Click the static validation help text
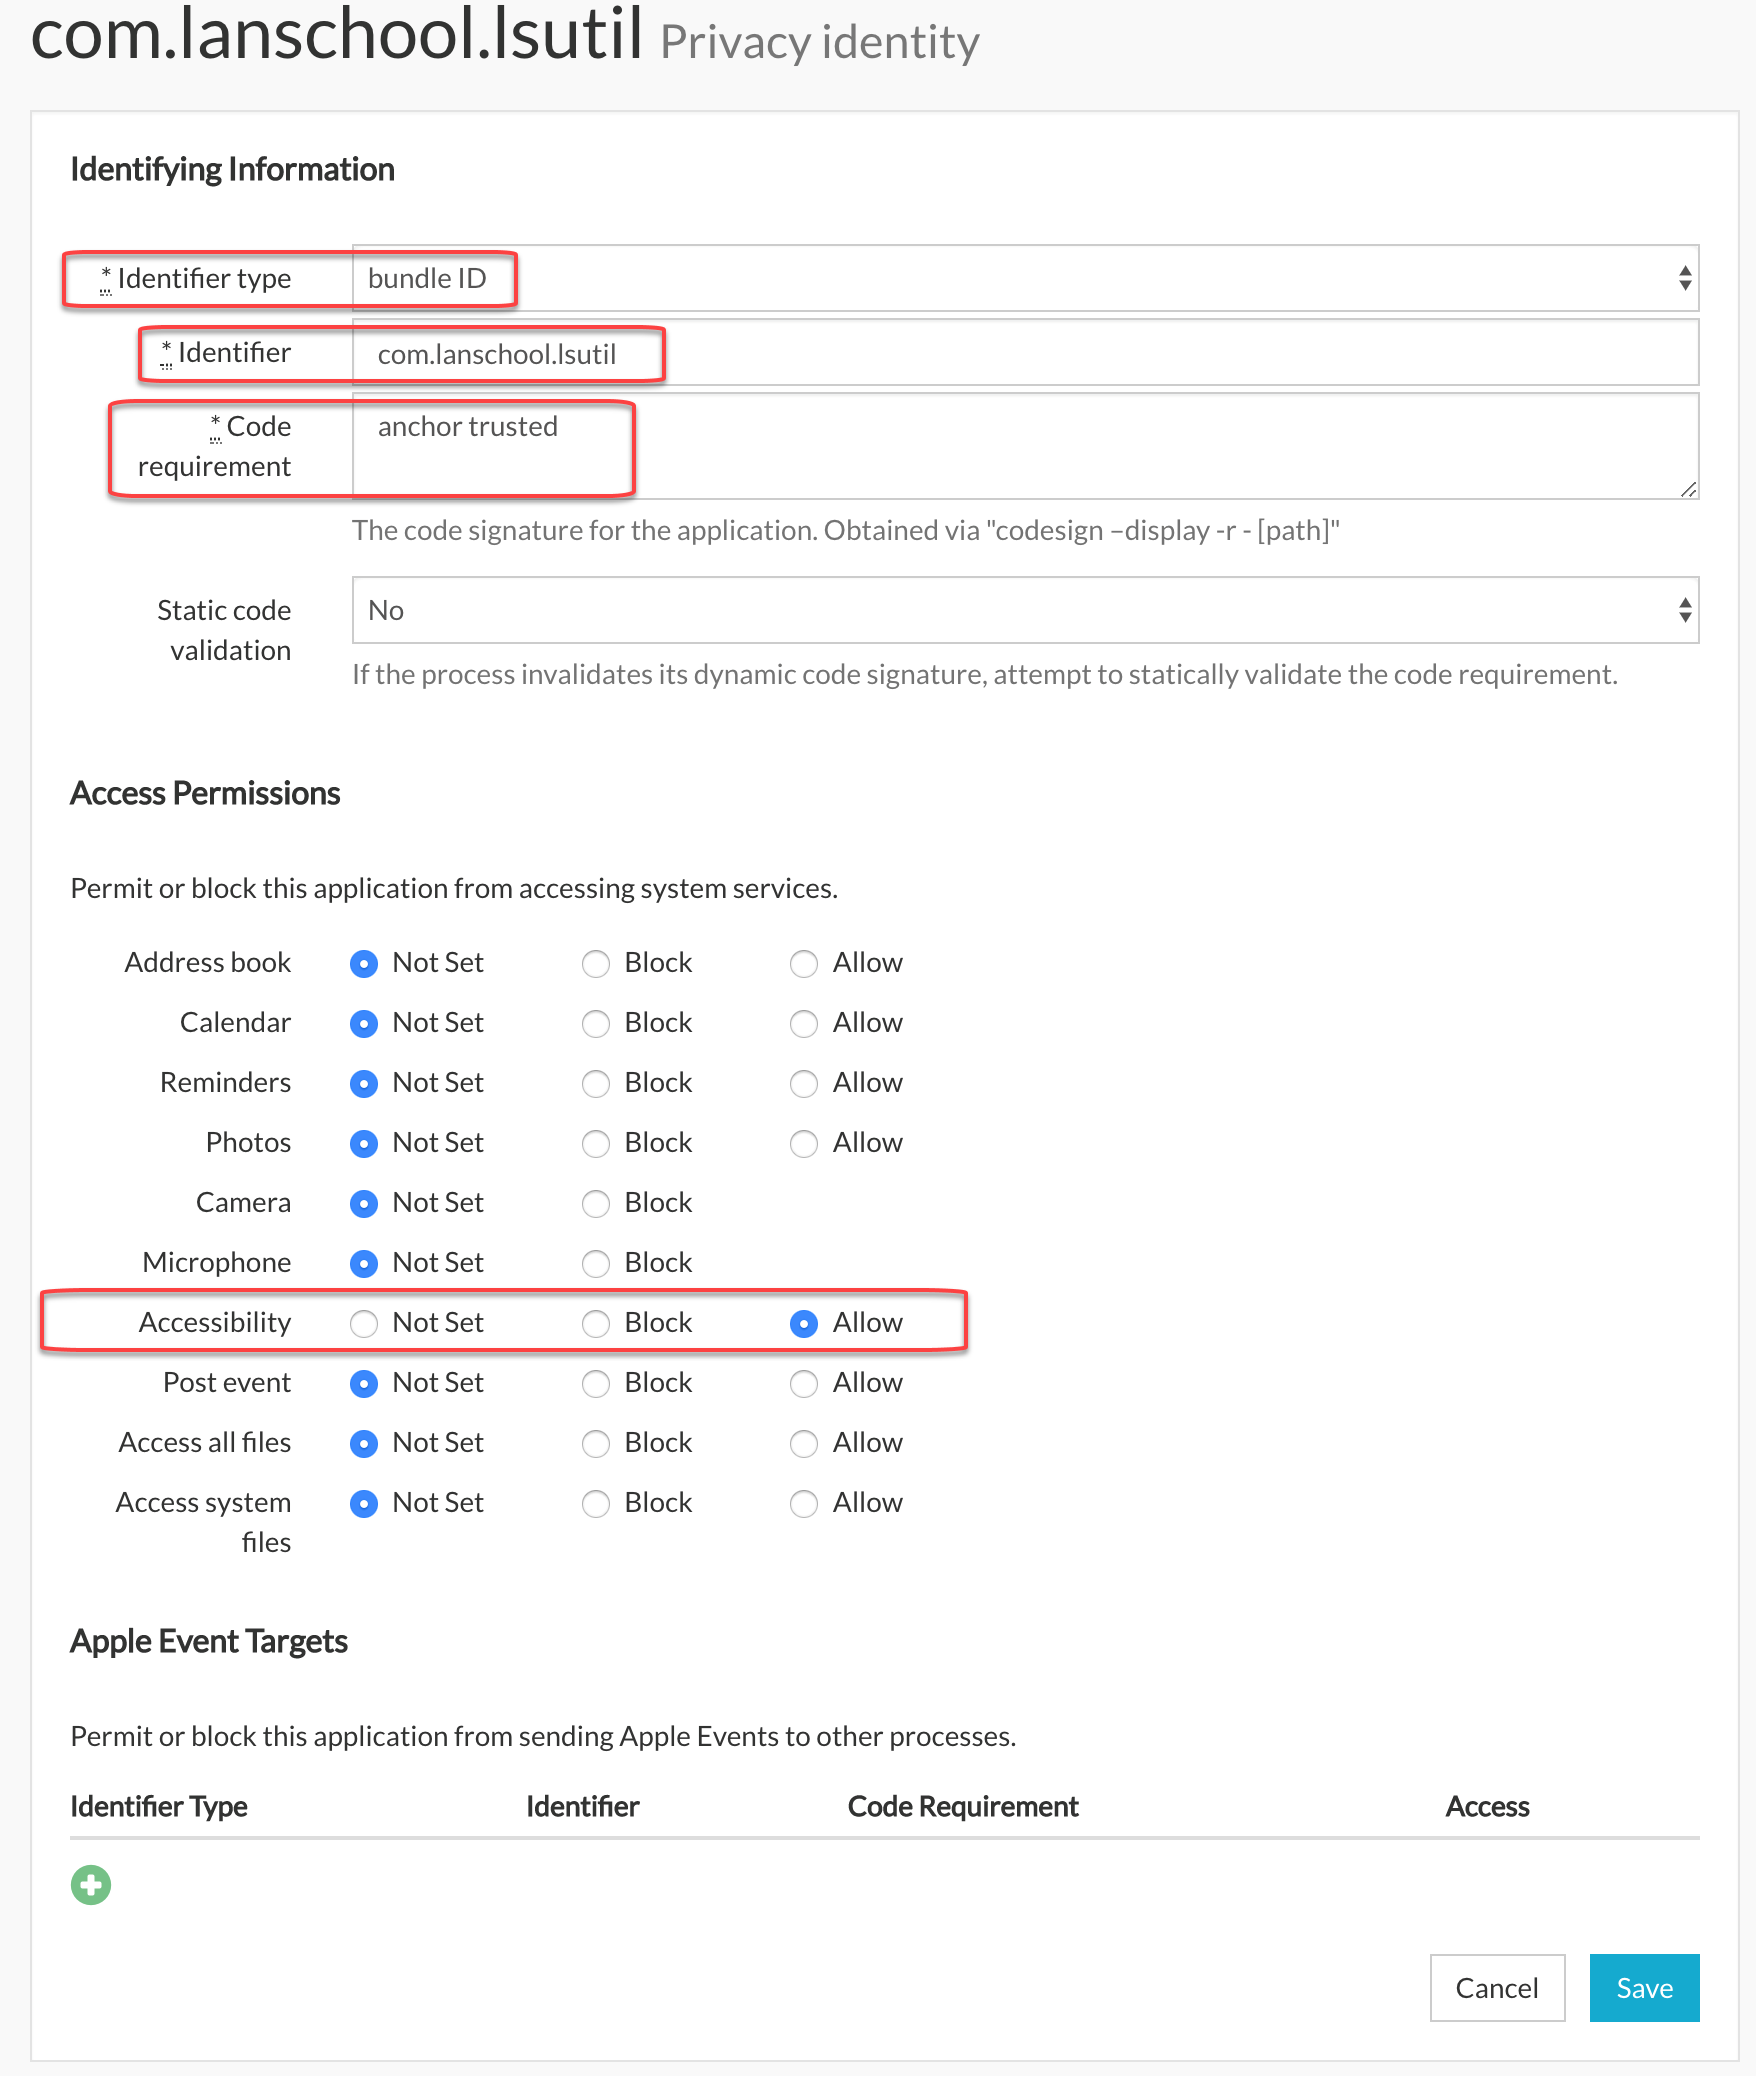The image size is (1756, 2076). click(985, 674)
